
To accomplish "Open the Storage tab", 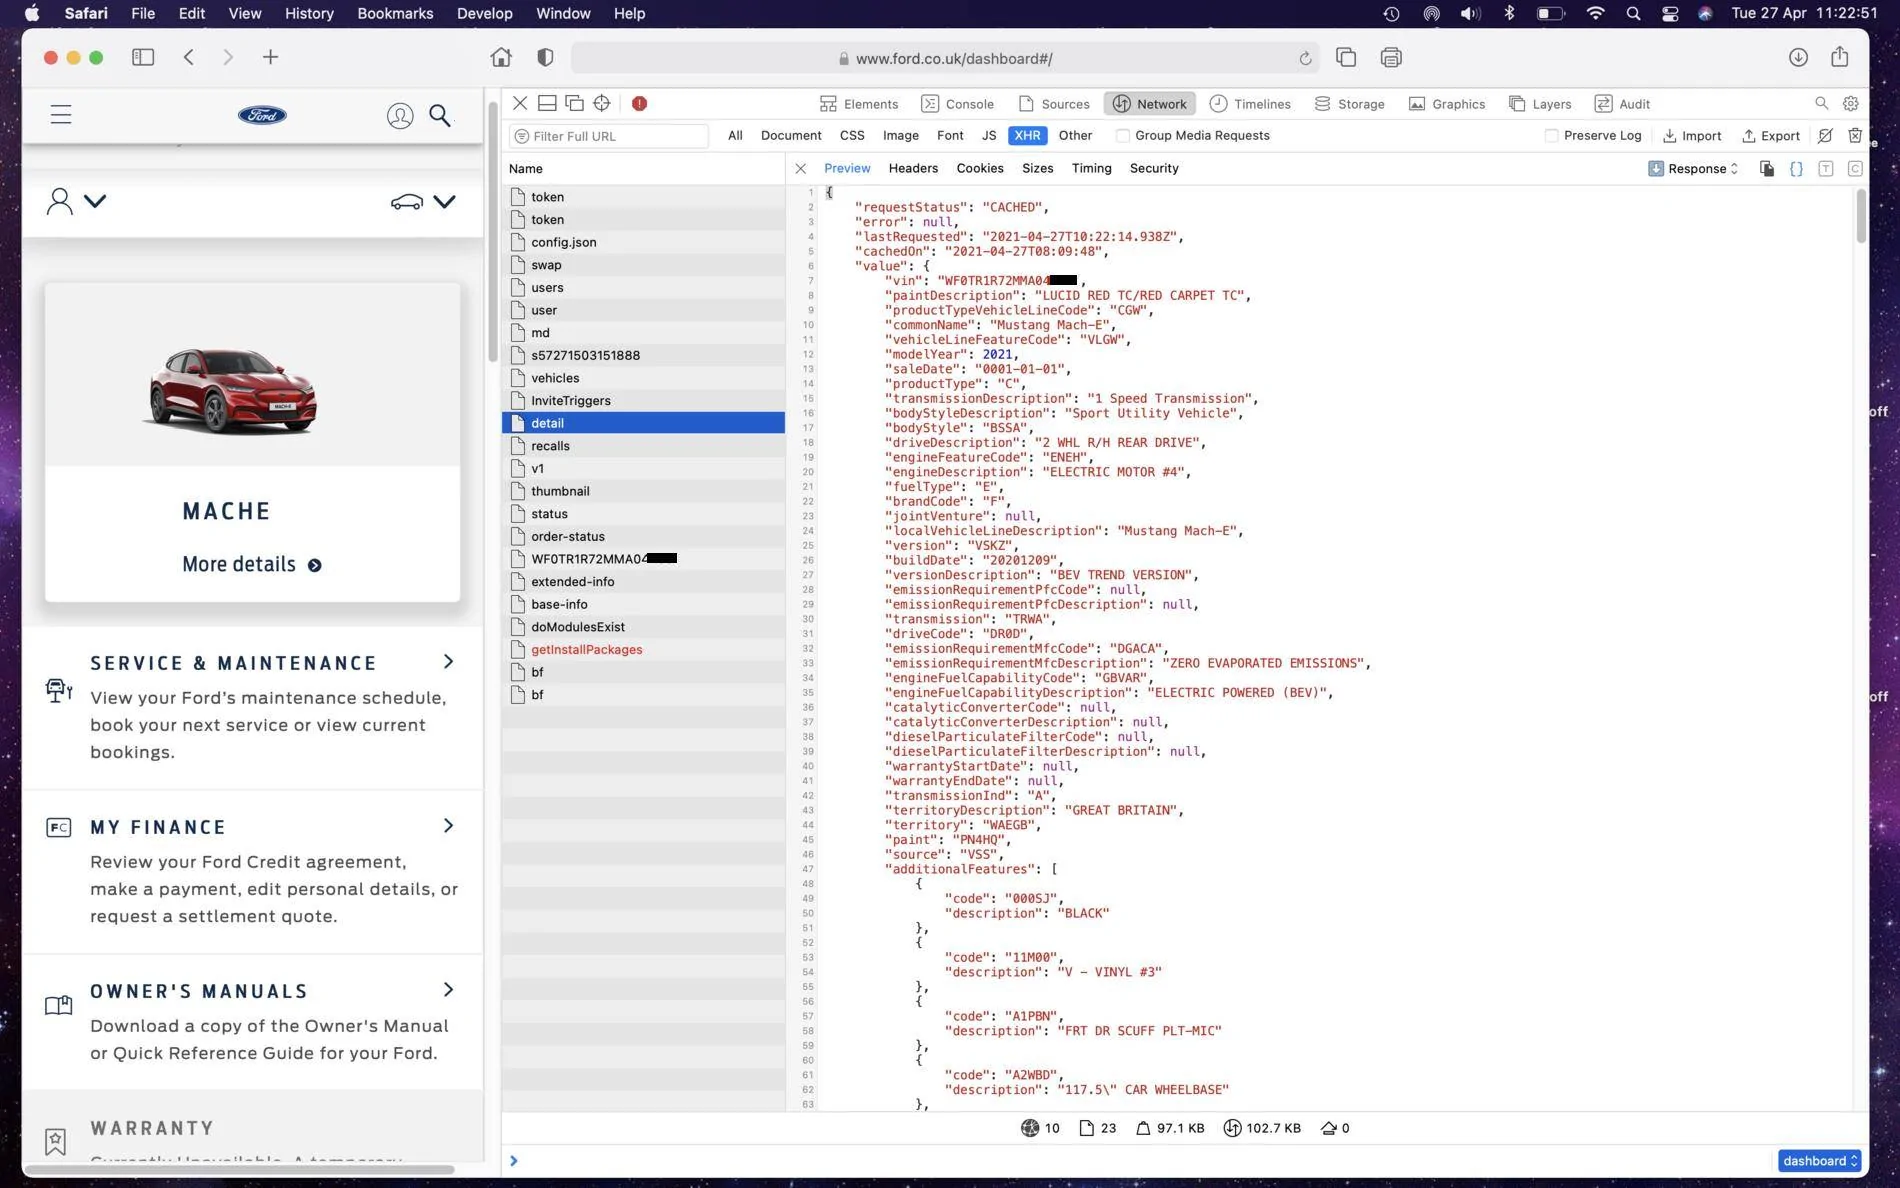I will click(1349, 104).
